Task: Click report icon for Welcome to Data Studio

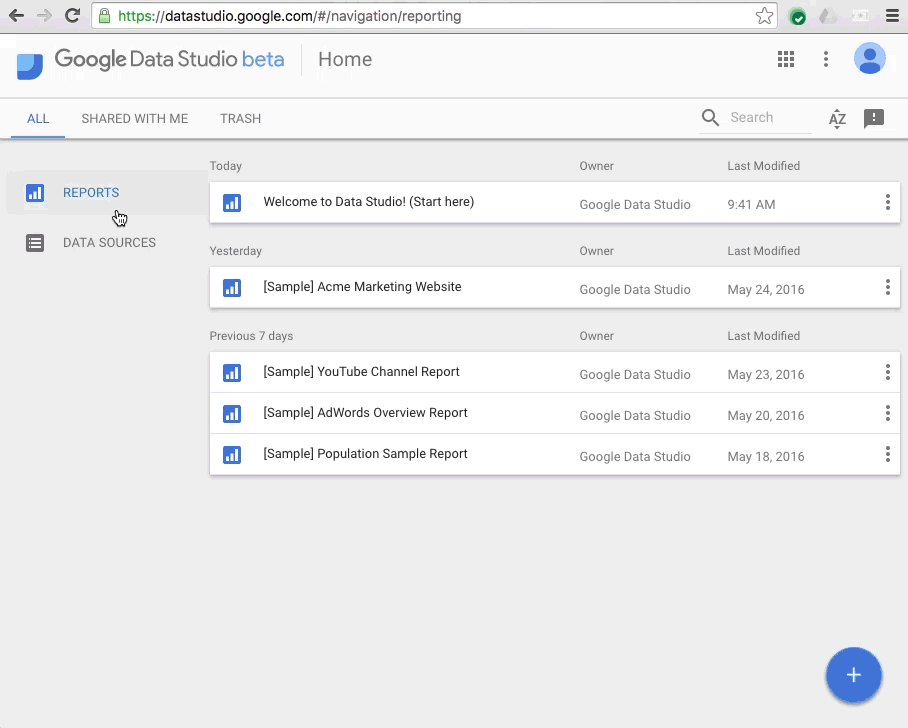Action: 232,203
